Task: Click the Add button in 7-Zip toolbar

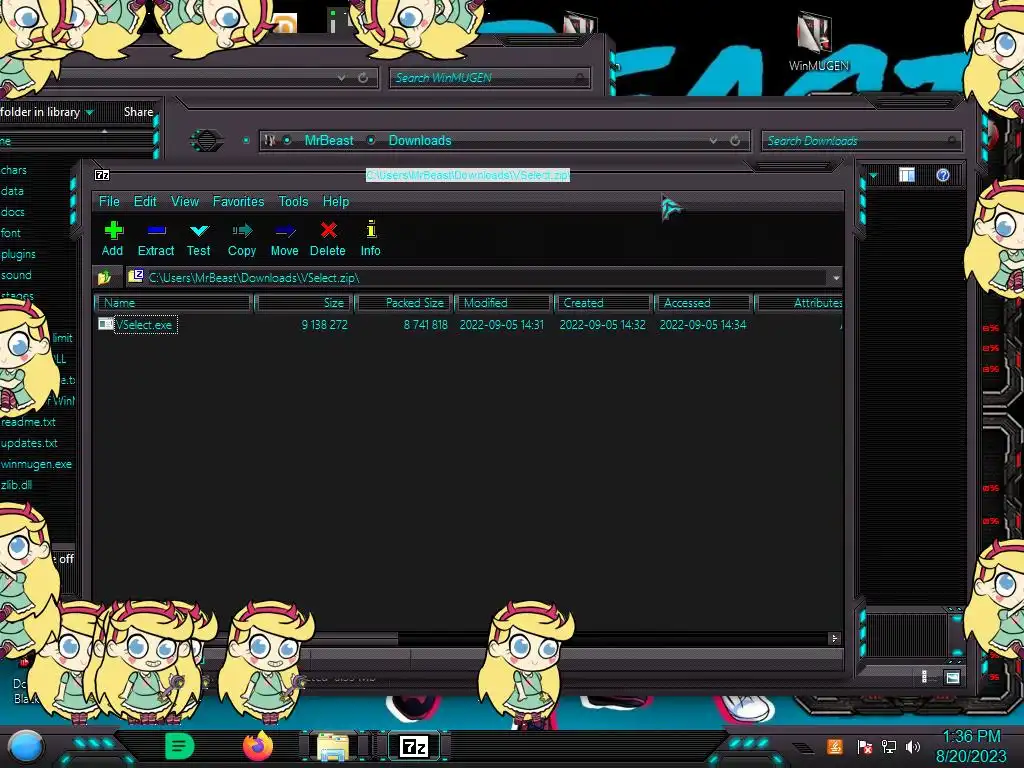Action: [x=113, y=239]
